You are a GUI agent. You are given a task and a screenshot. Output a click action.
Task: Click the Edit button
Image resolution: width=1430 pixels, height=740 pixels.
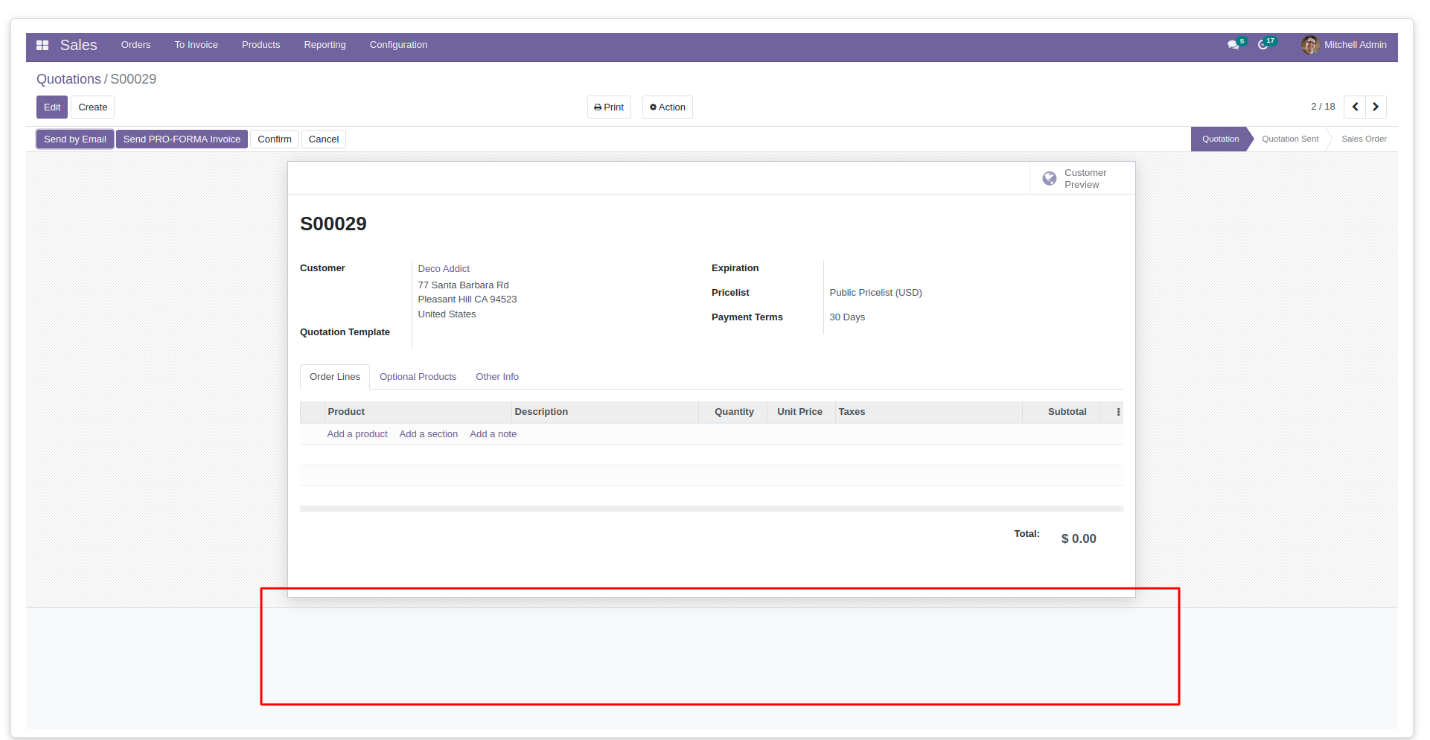(52, 107)
